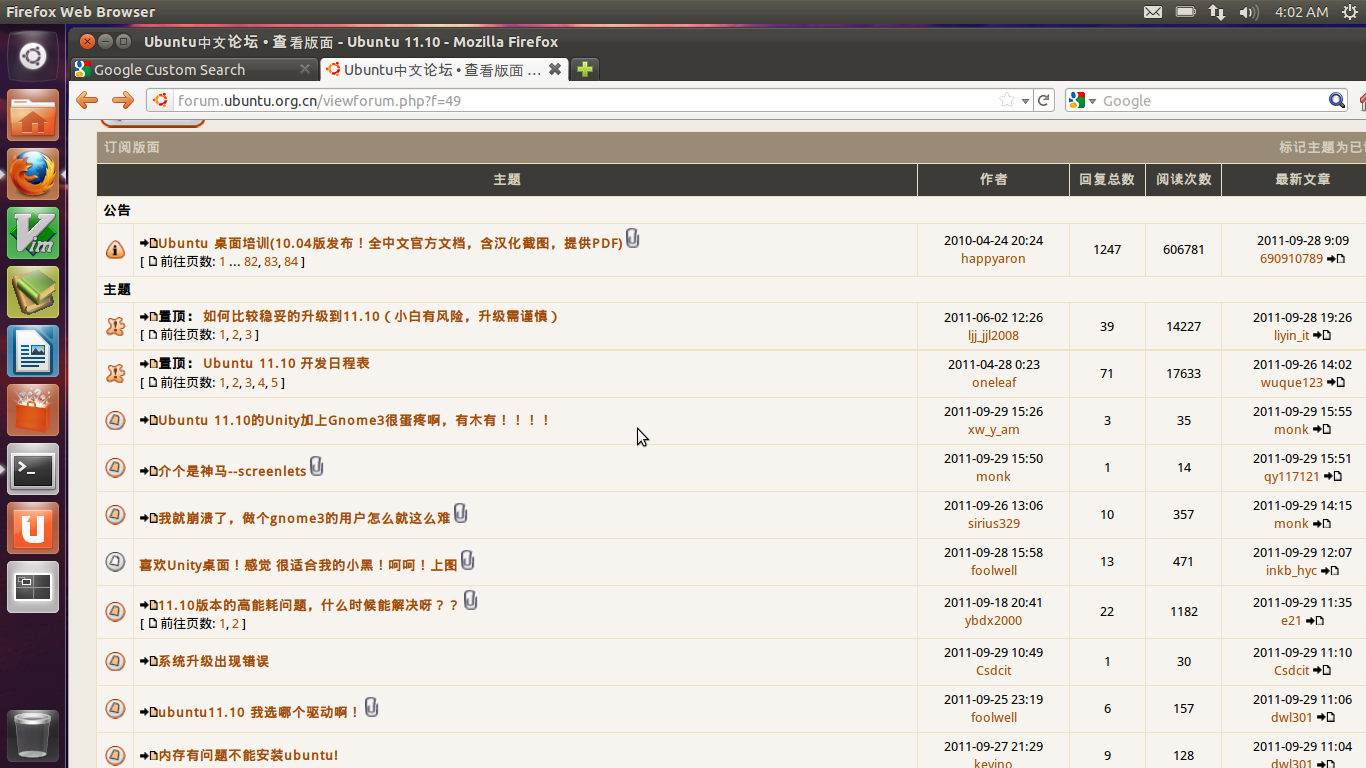Click the announcement icon beside 桌面培训
Screen dimensions: 1366x768
(115, 250)
